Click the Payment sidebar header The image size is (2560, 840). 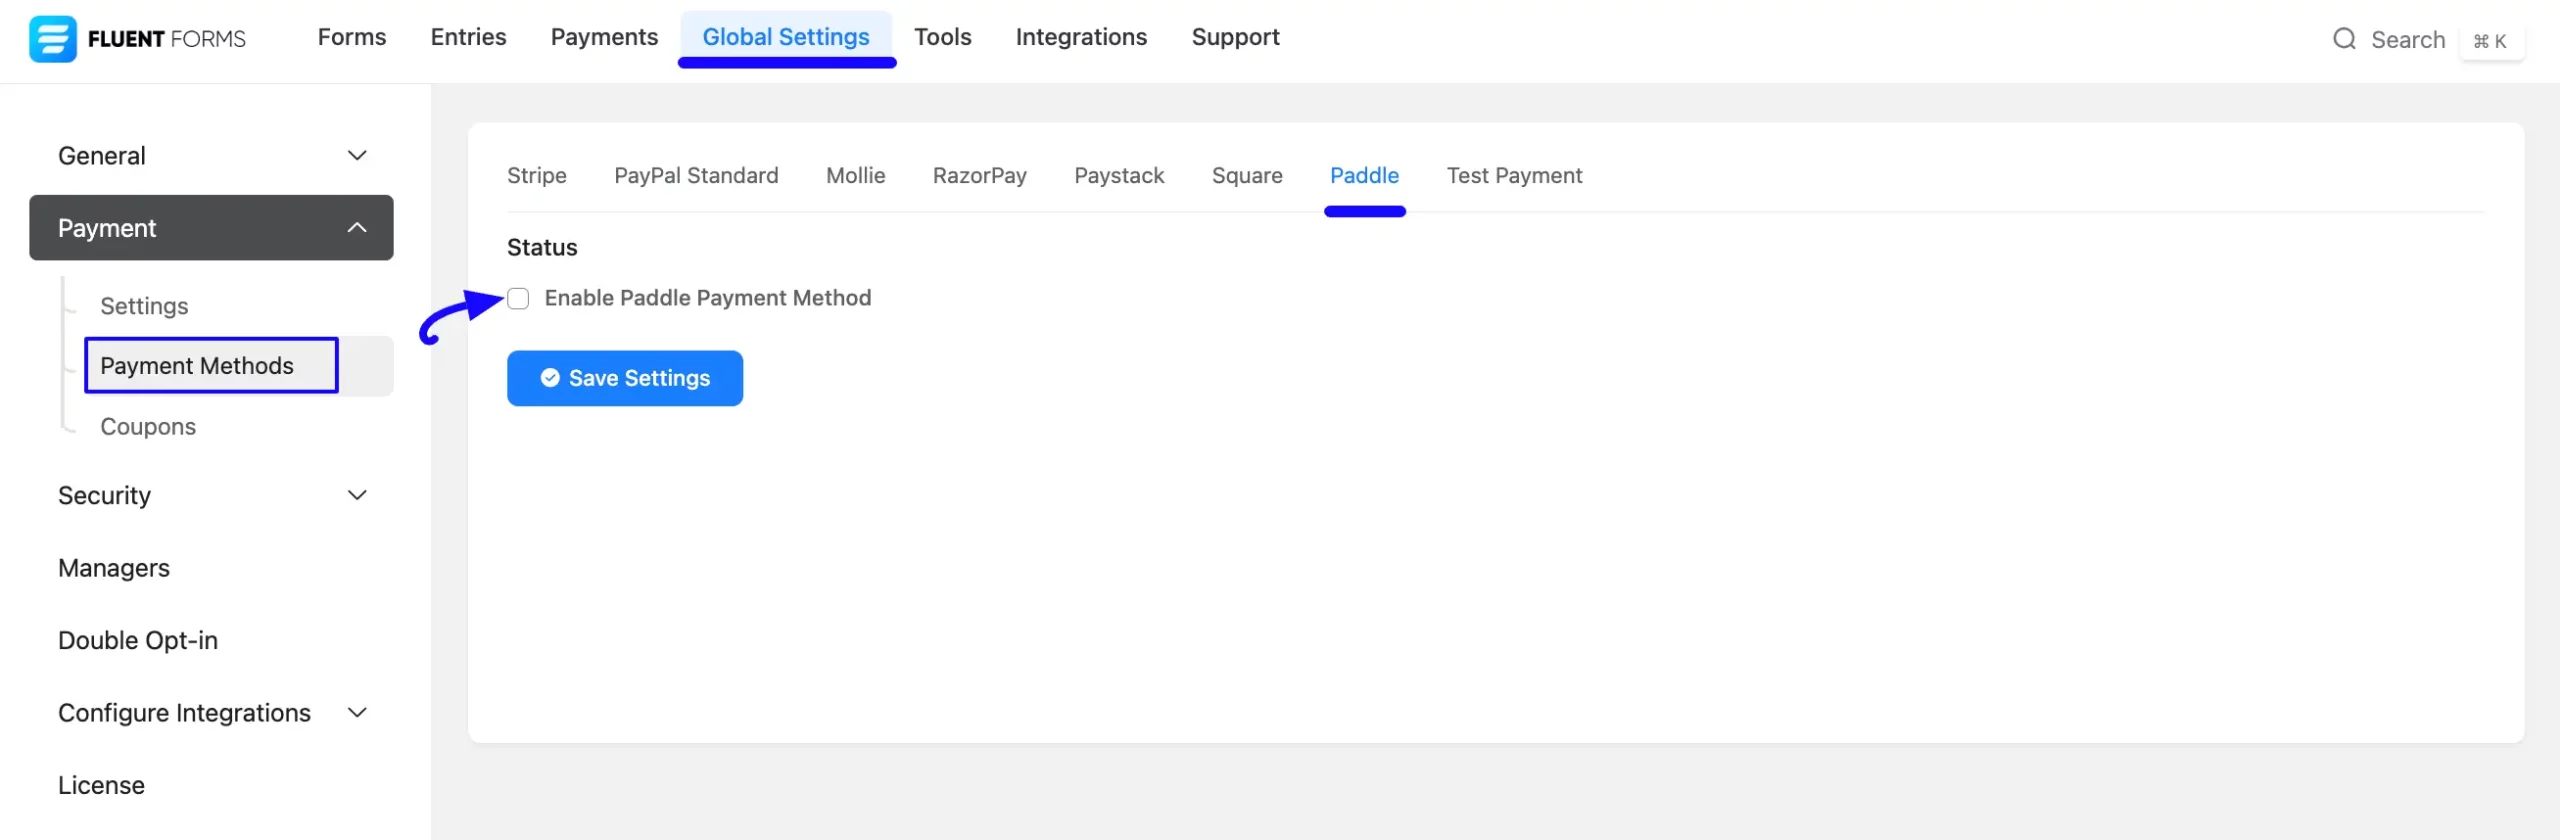point(211,228)
